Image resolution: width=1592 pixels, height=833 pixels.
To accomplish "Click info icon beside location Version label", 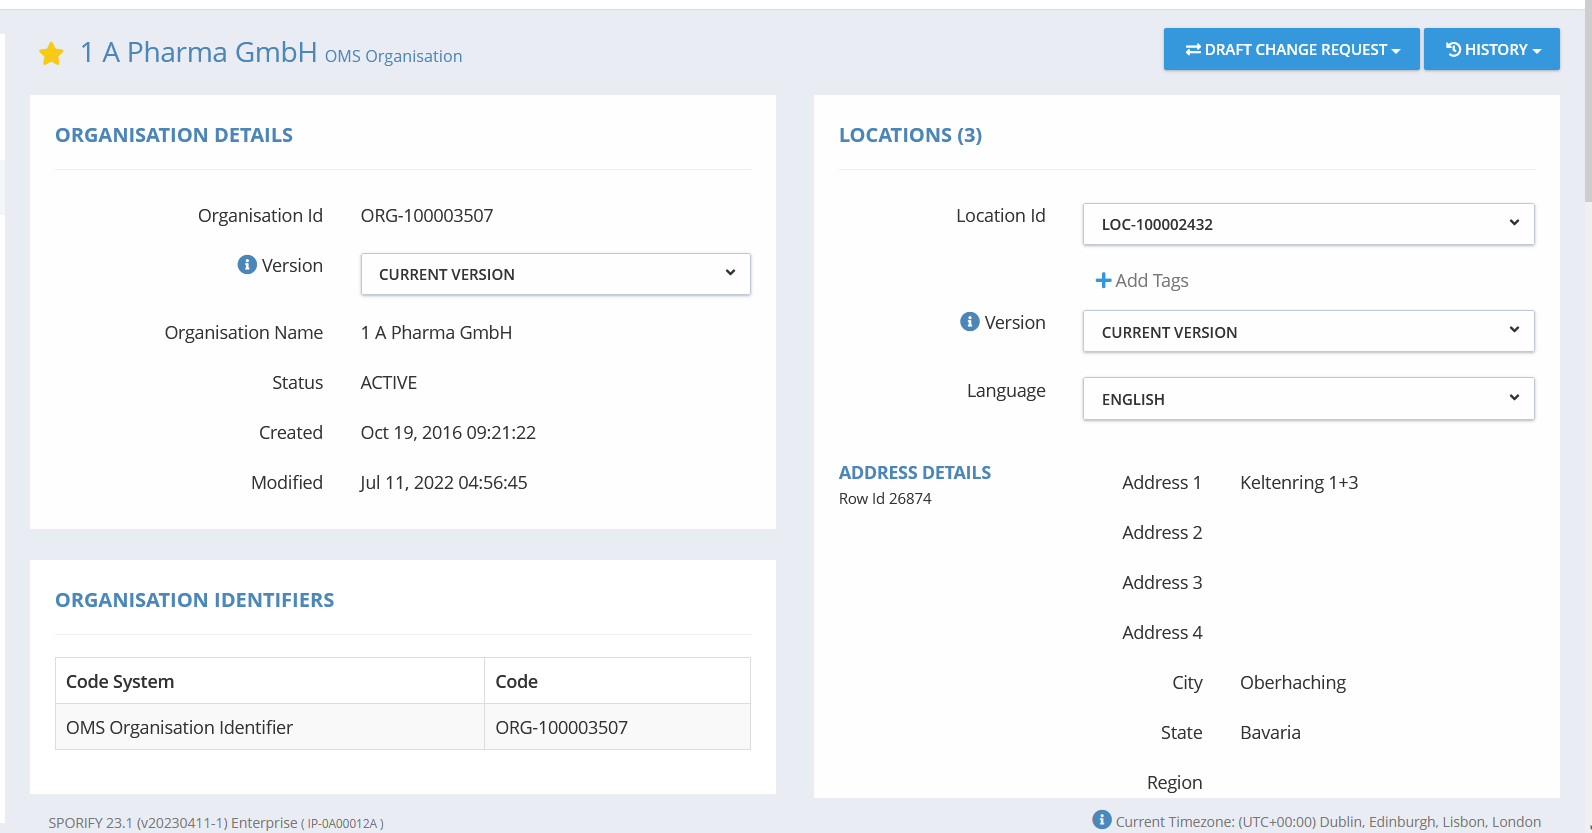I will (x=969, y=322).
